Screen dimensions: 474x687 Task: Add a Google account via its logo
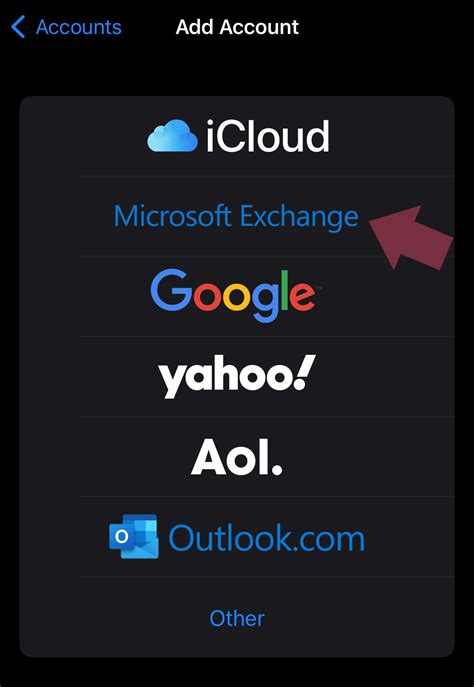(233, 296)
